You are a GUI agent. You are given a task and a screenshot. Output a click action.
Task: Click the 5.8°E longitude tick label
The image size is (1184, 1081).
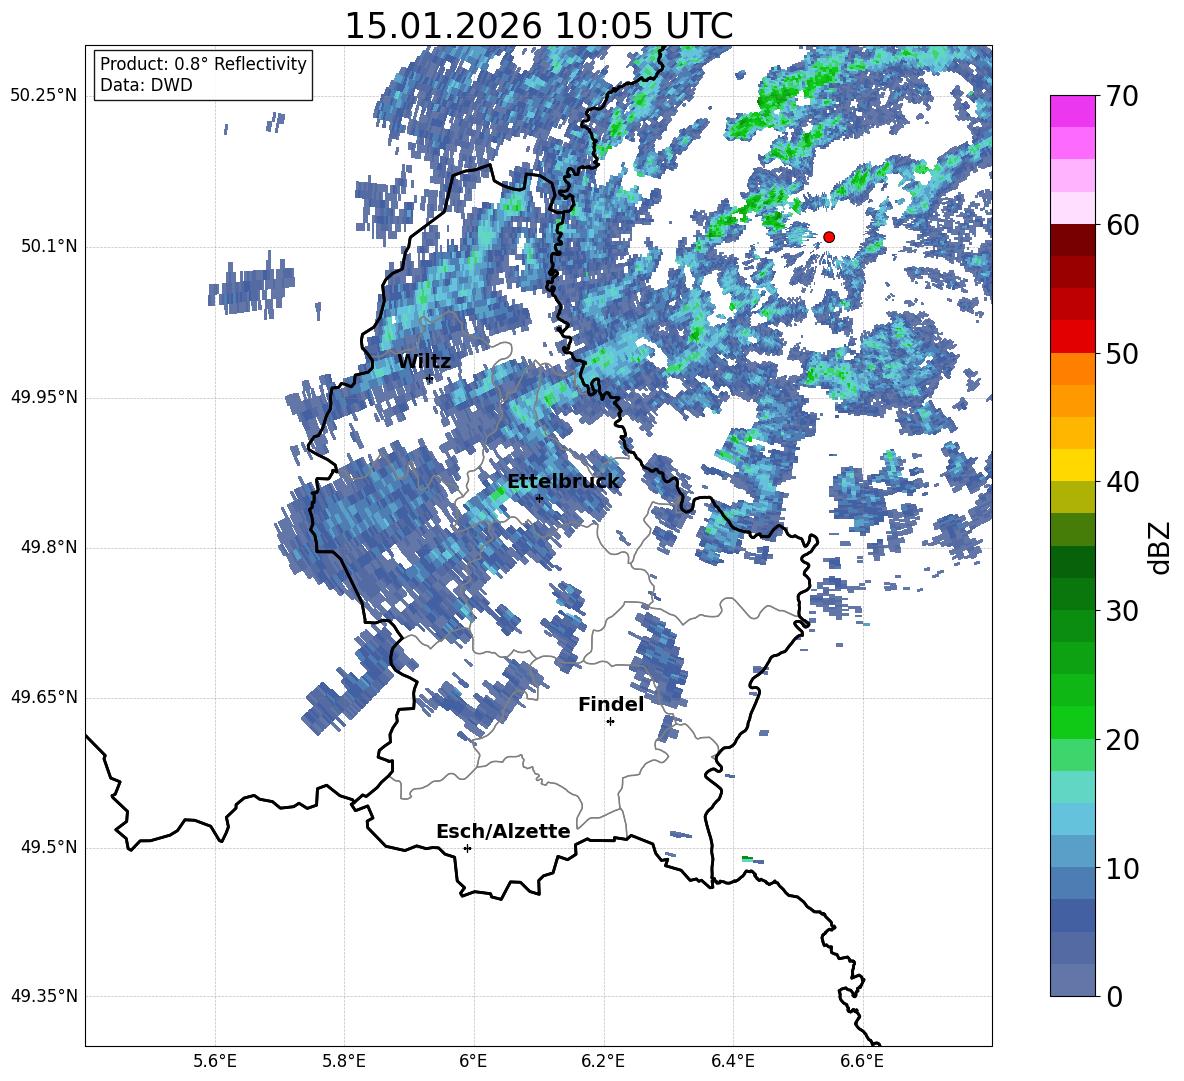click(x=344, y=1061)
